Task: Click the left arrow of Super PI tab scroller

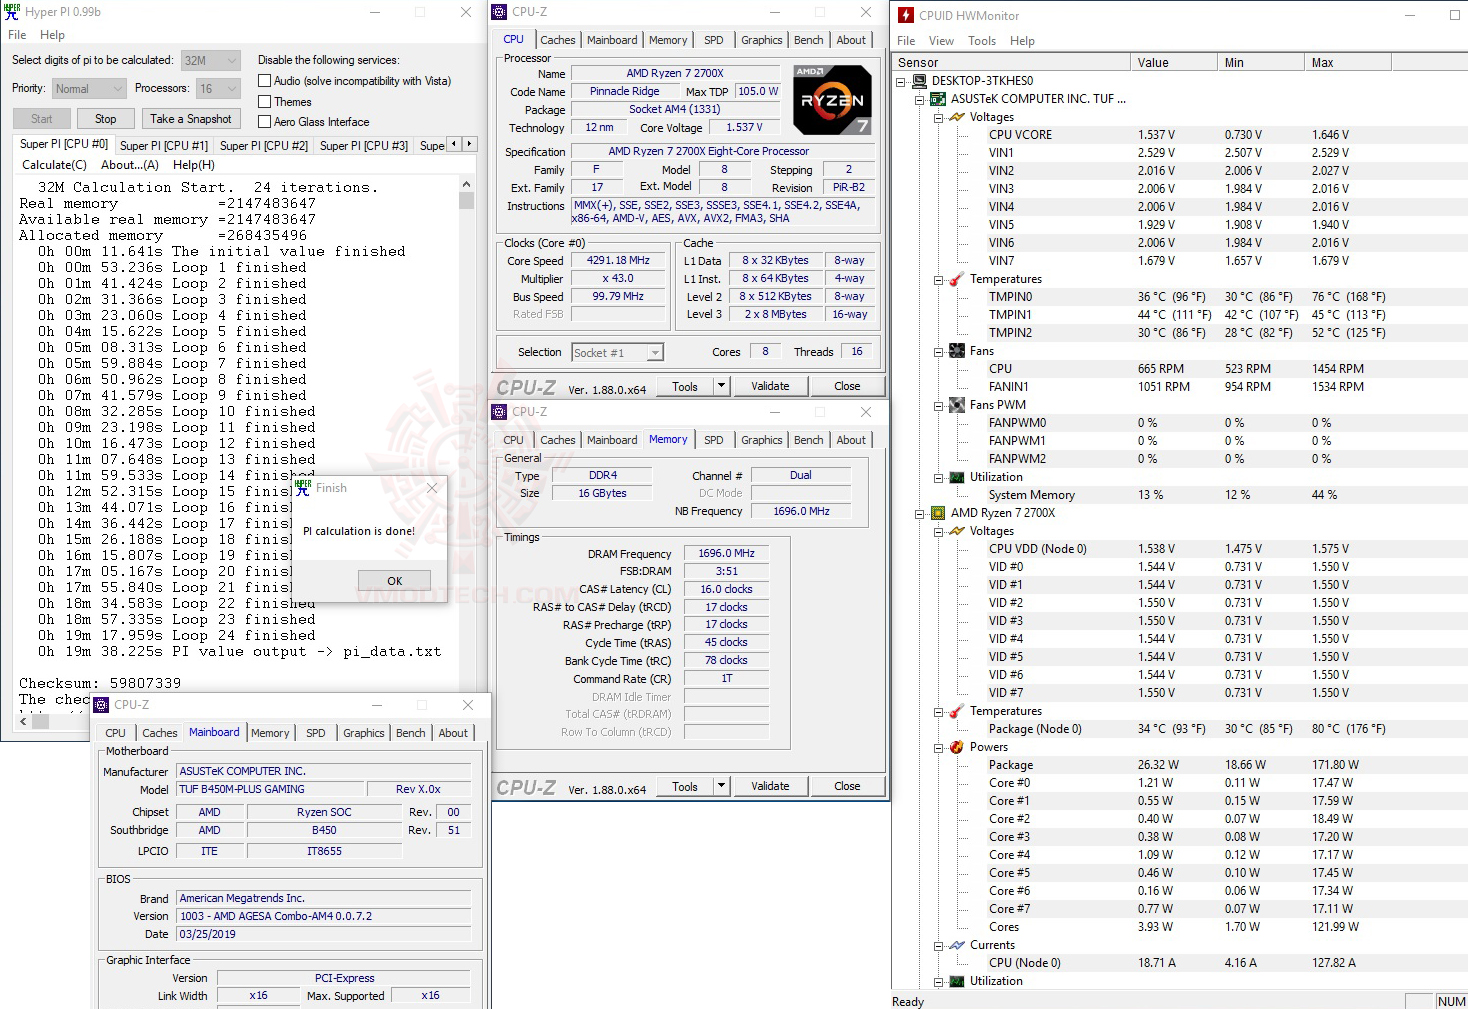Action: click(454, 144)
